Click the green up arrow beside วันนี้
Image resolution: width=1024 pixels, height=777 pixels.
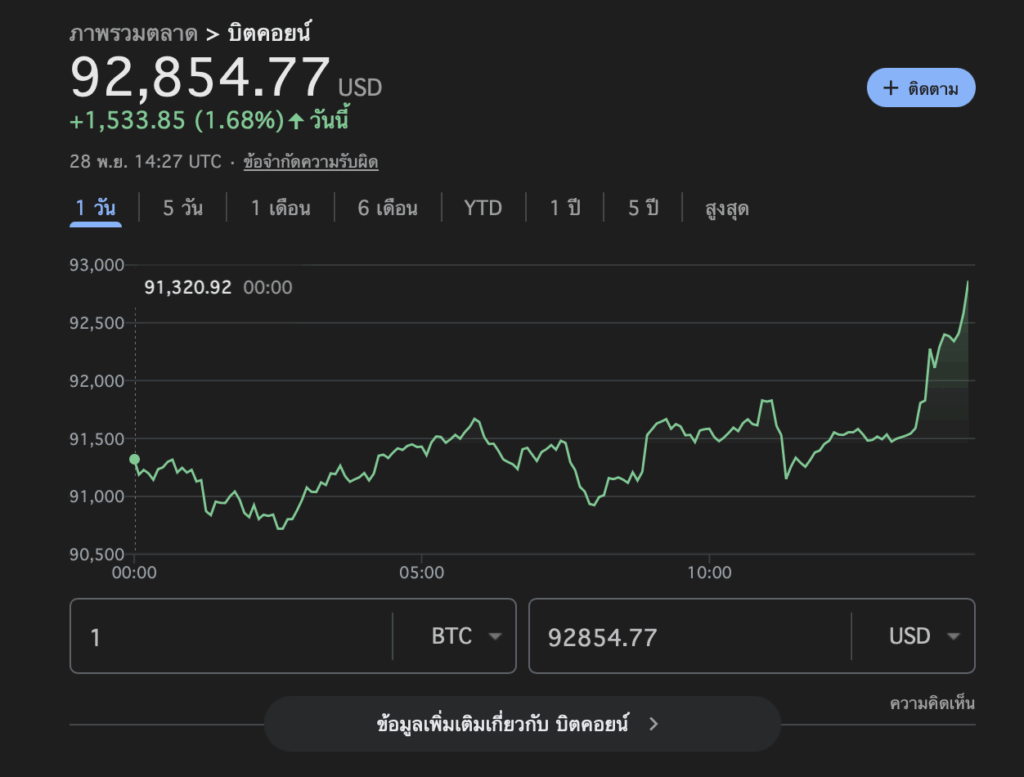point(296,121)
